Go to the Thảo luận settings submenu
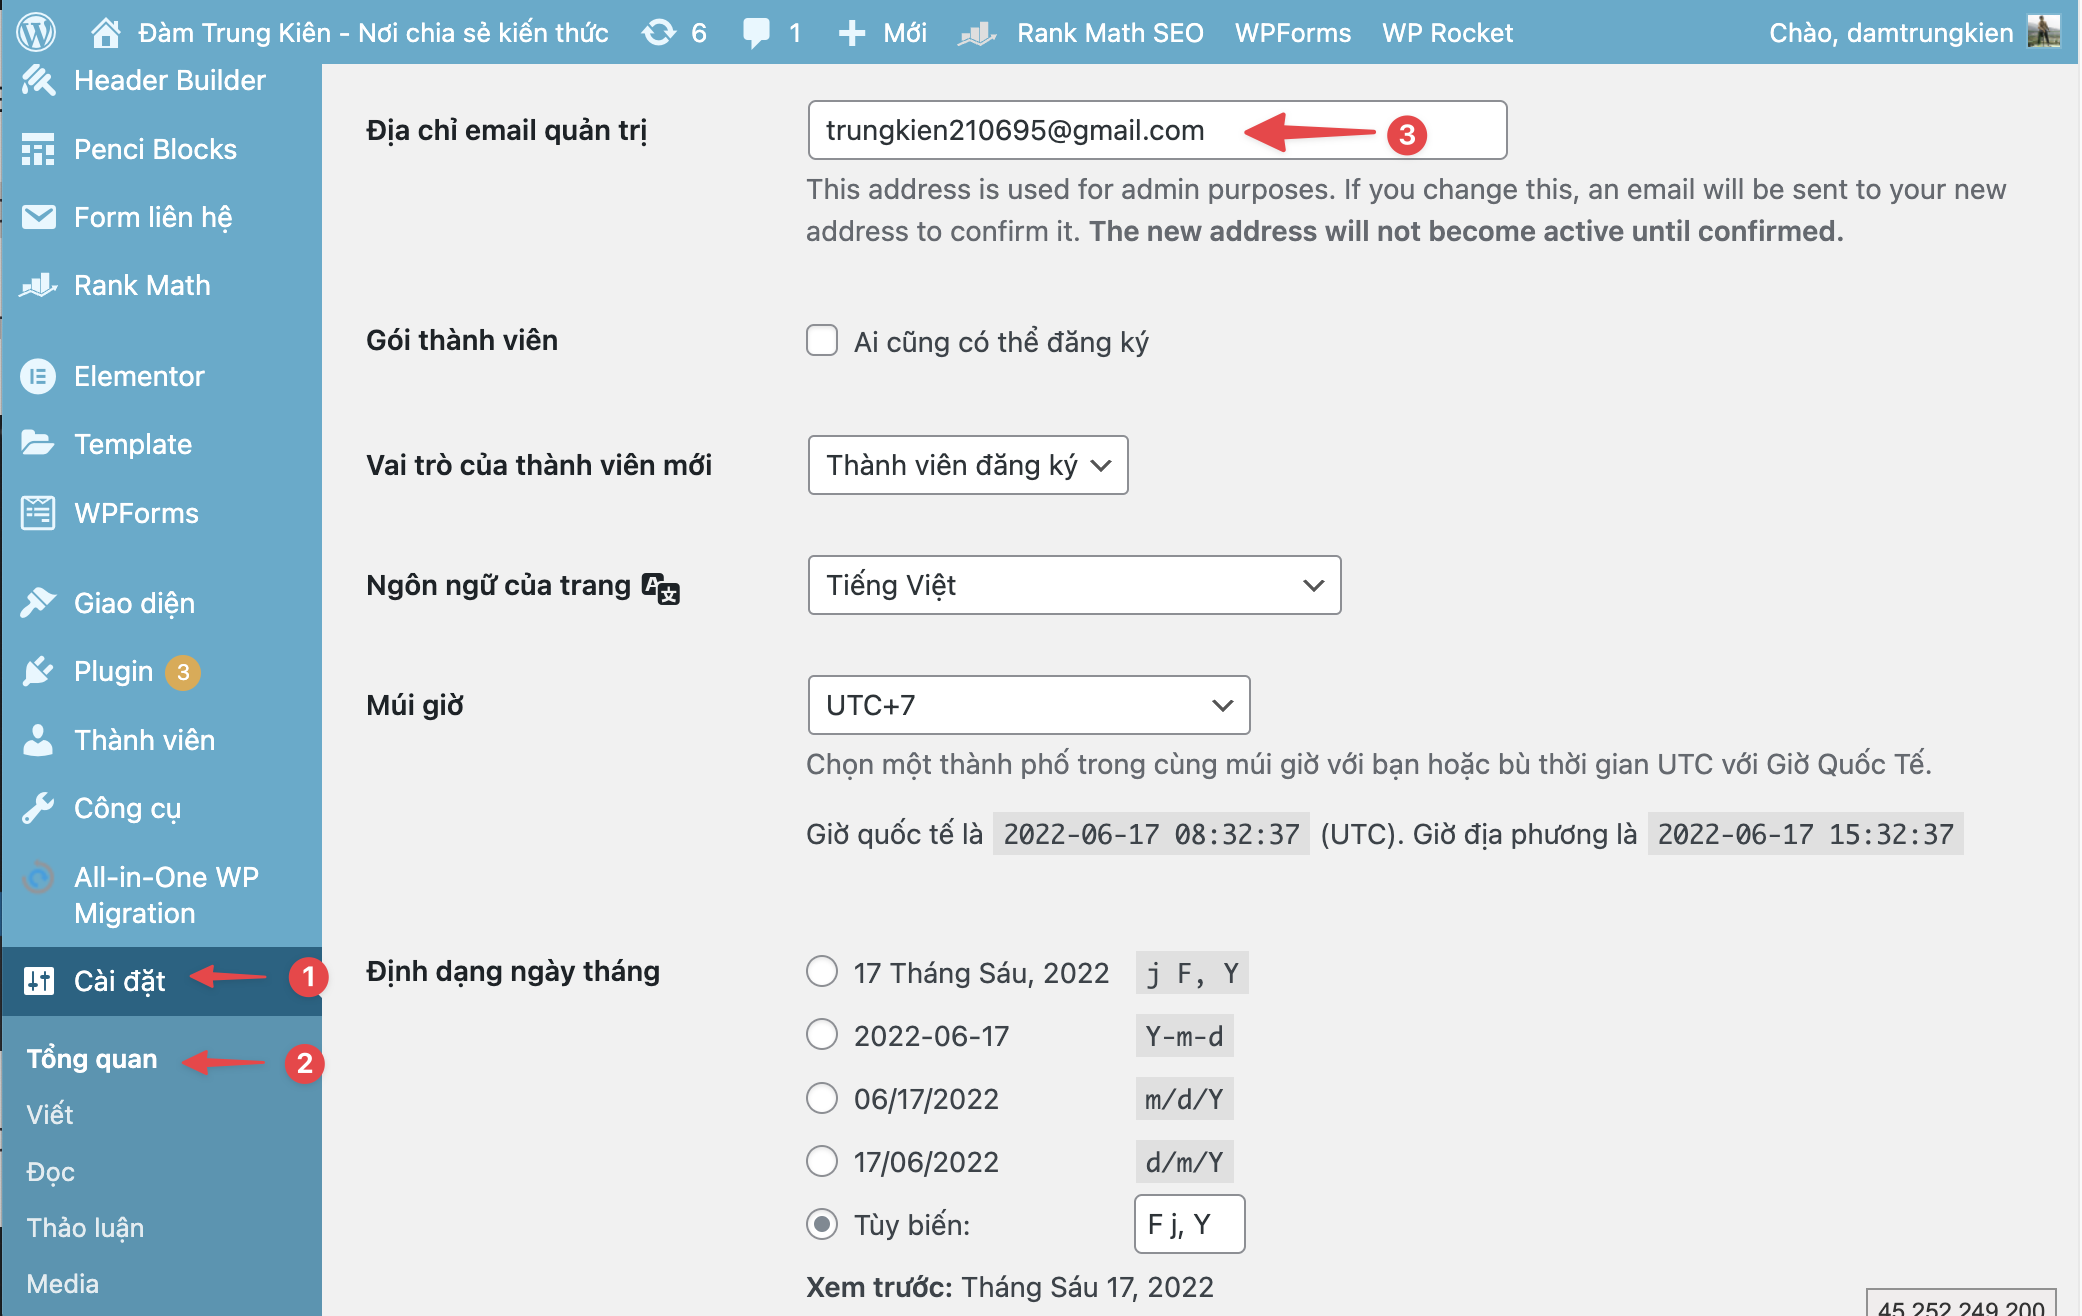Screen dimensions: 2082x1316 pos(85,1227)
